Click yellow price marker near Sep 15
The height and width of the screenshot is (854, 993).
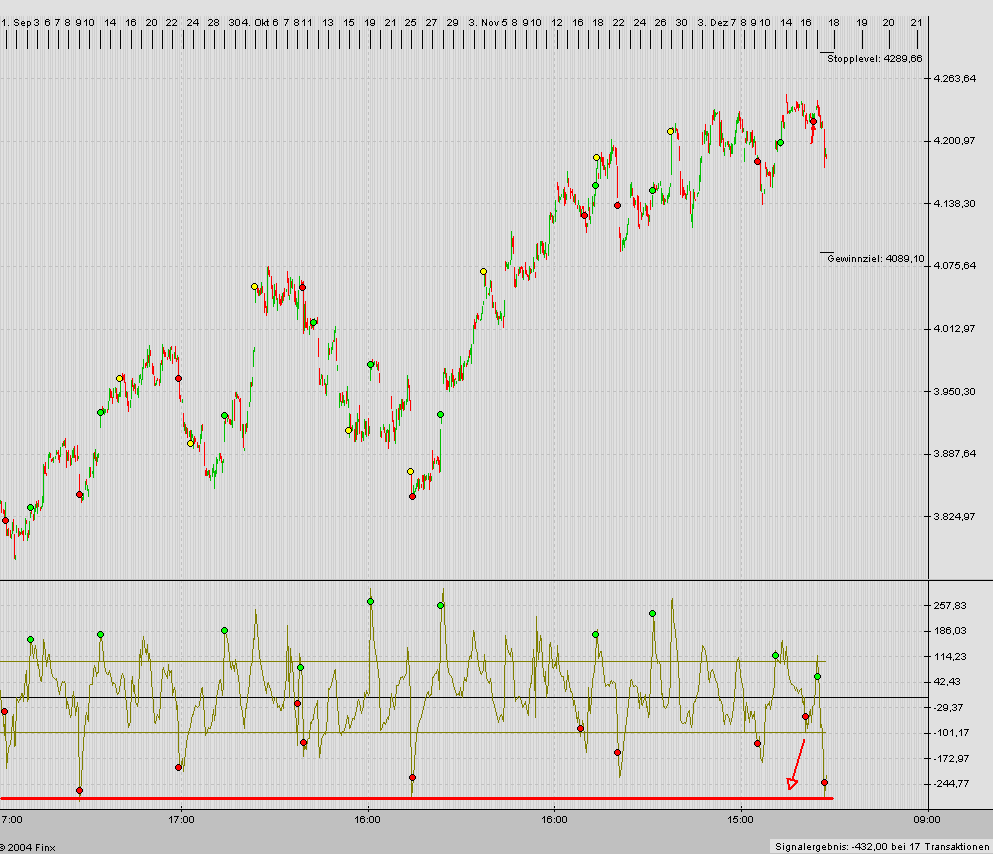(x=119, y=379)
